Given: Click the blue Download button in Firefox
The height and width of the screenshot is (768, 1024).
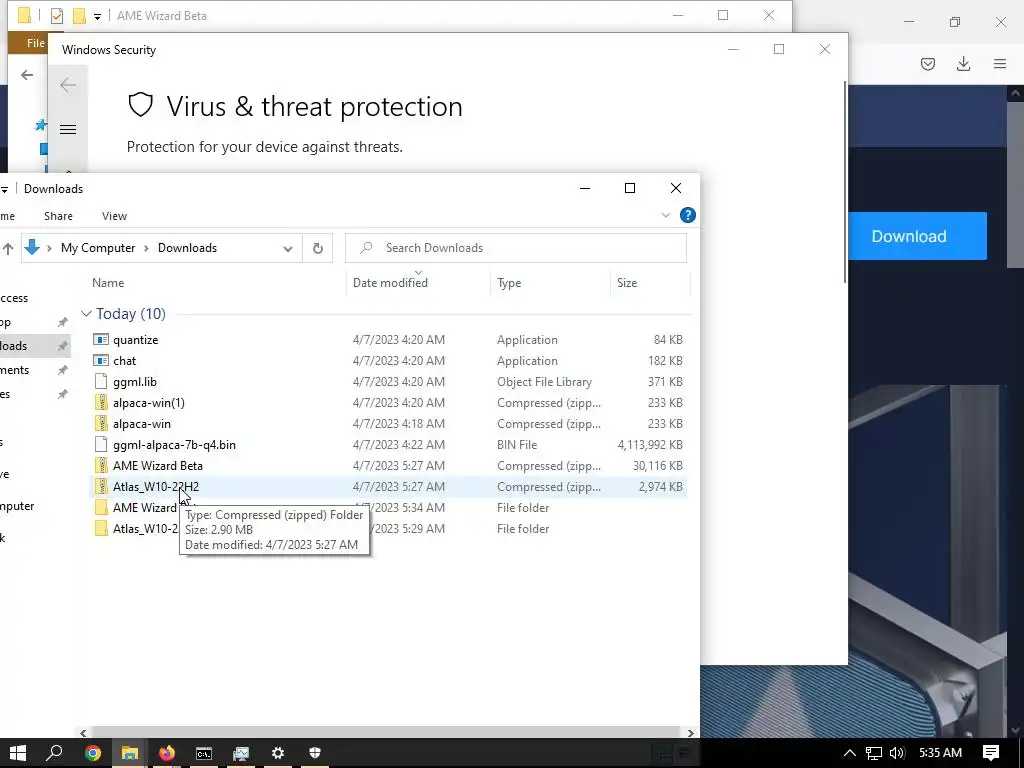Looking at the screenshot, I should click(x=916, y=236).
